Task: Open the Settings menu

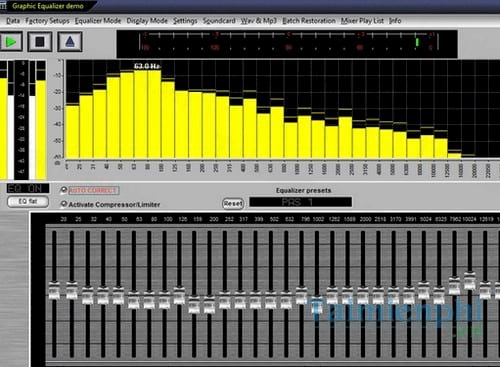Action: tap(185, 21)
